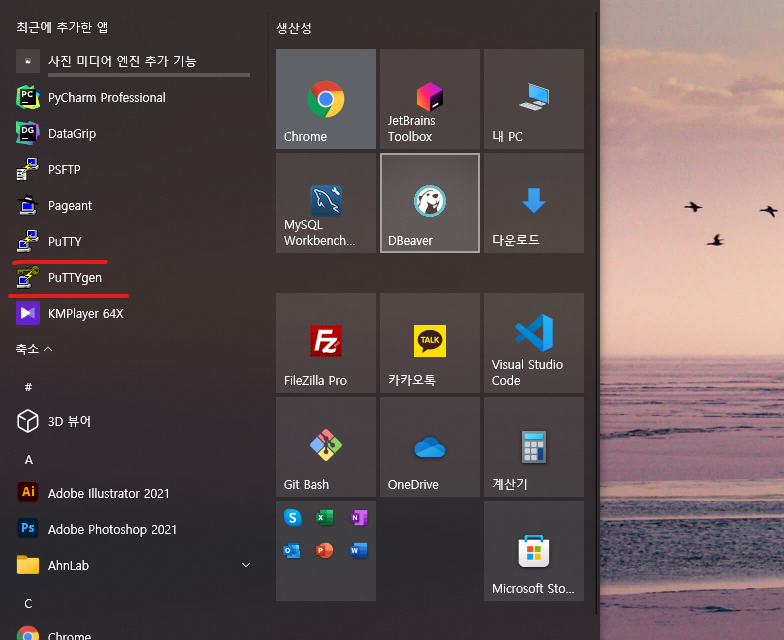Open the 카카오톡 tile

430,342
